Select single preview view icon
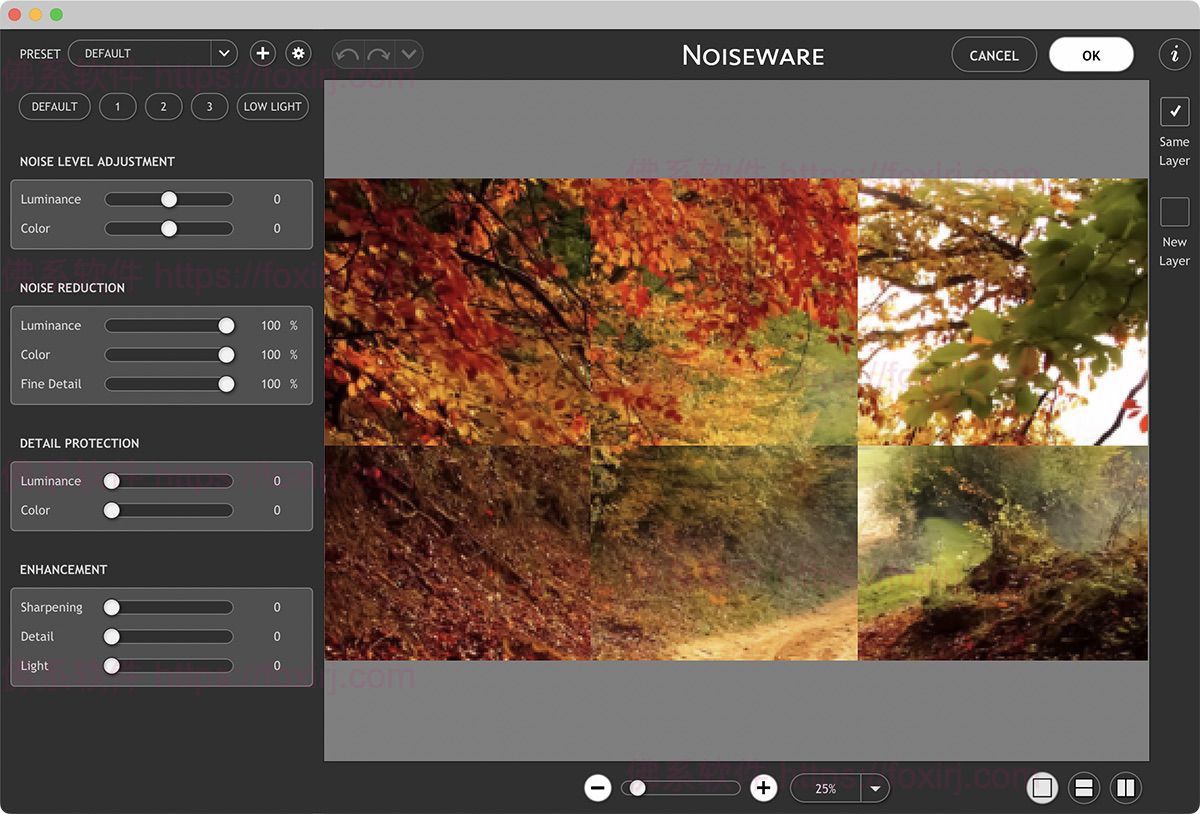 pos(1043,788)
